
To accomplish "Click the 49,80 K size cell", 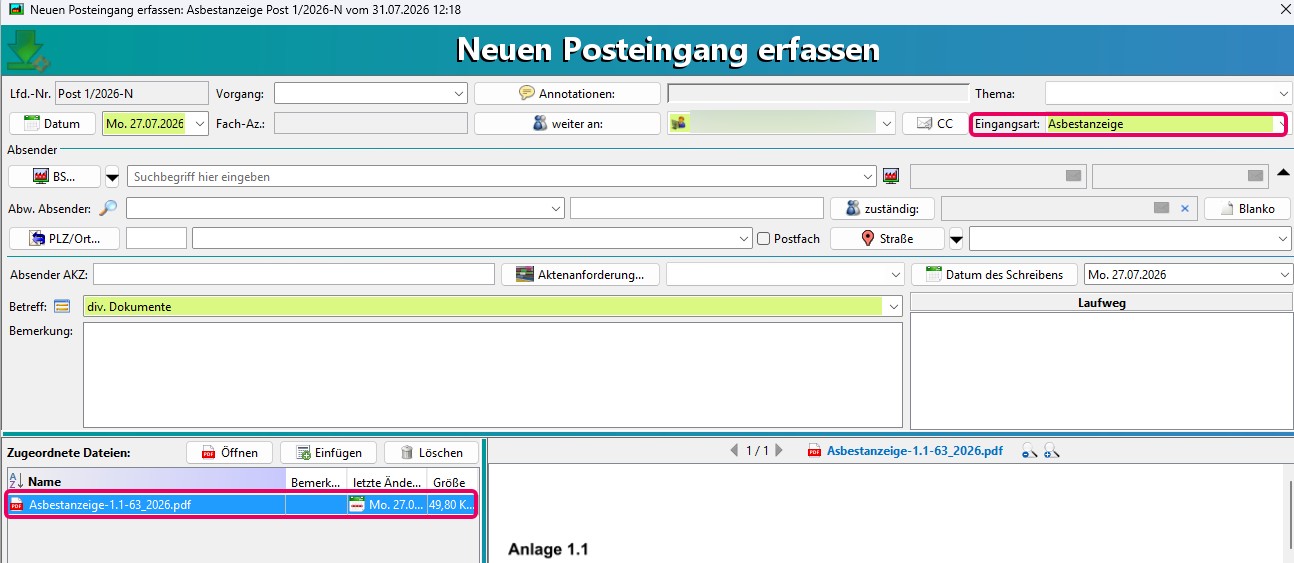I will click(451, 505).
